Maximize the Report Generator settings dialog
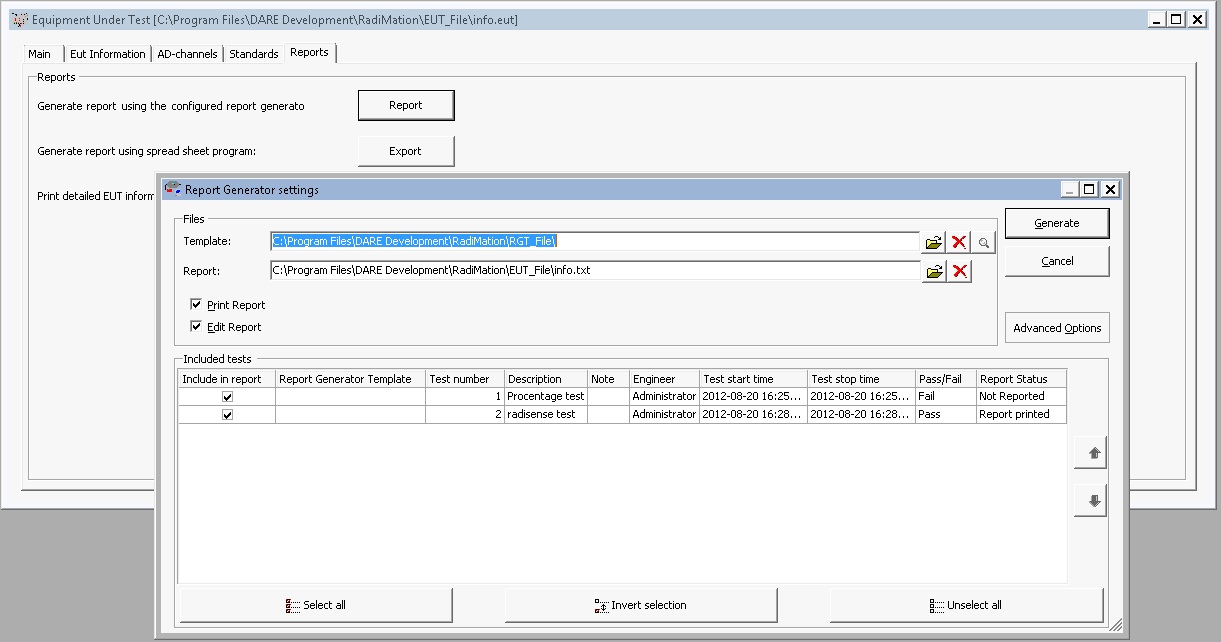 [1090, 189]
